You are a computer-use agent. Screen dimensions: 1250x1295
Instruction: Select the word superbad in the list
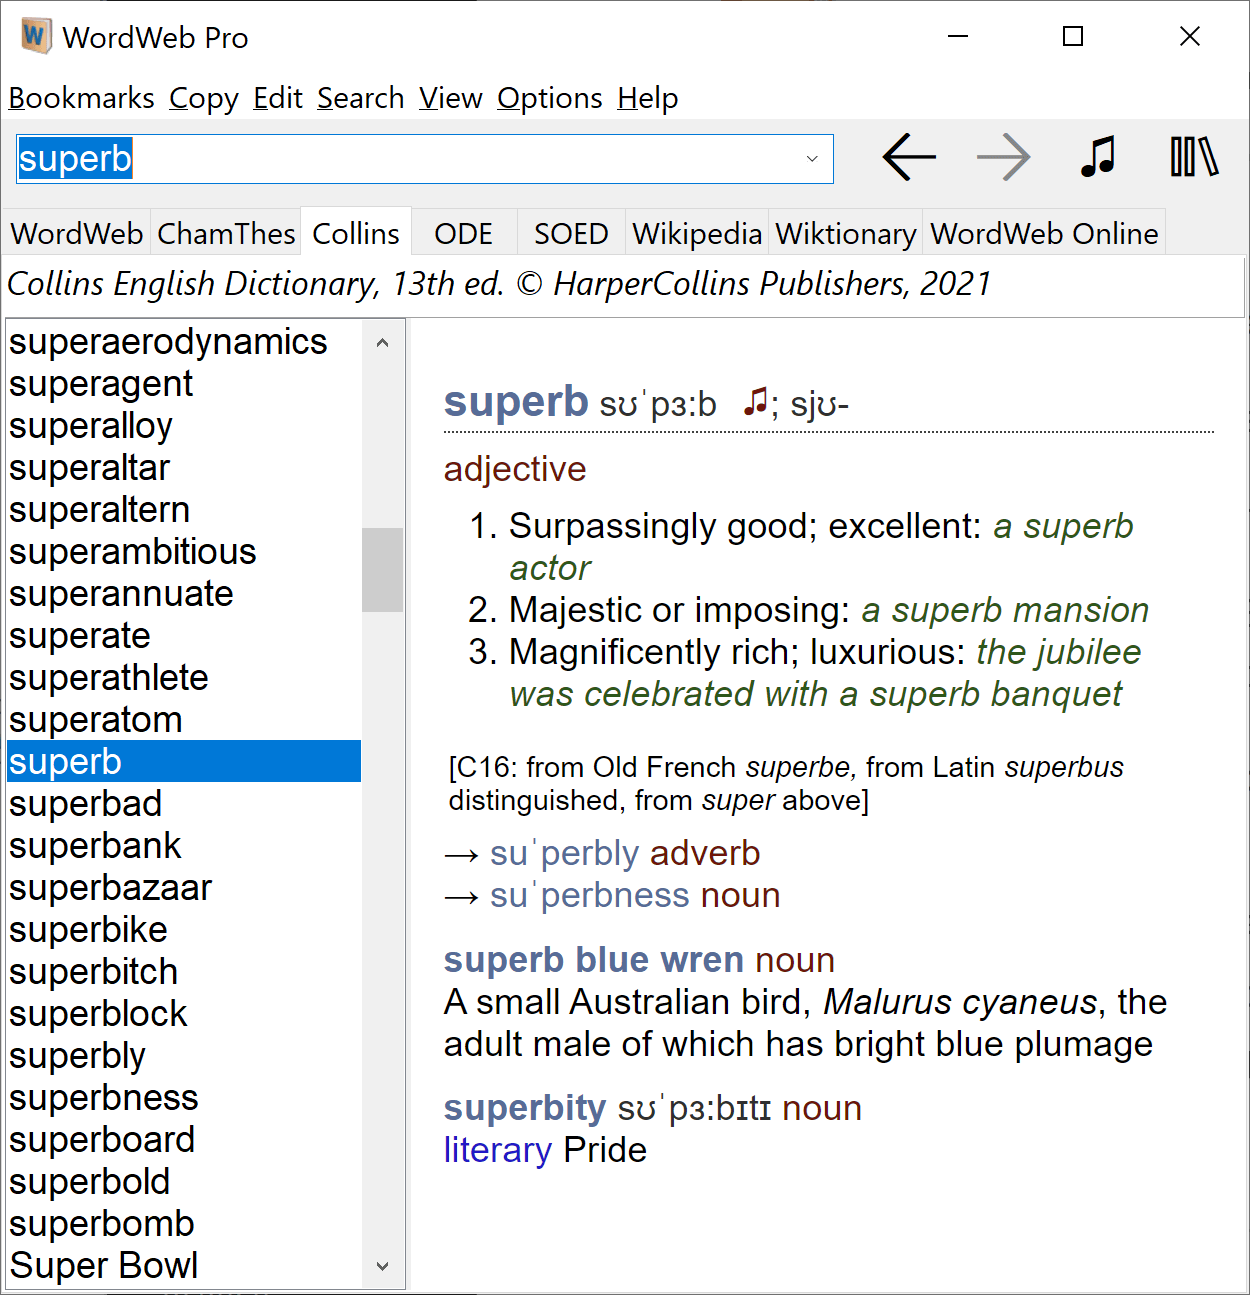(85, 803)
